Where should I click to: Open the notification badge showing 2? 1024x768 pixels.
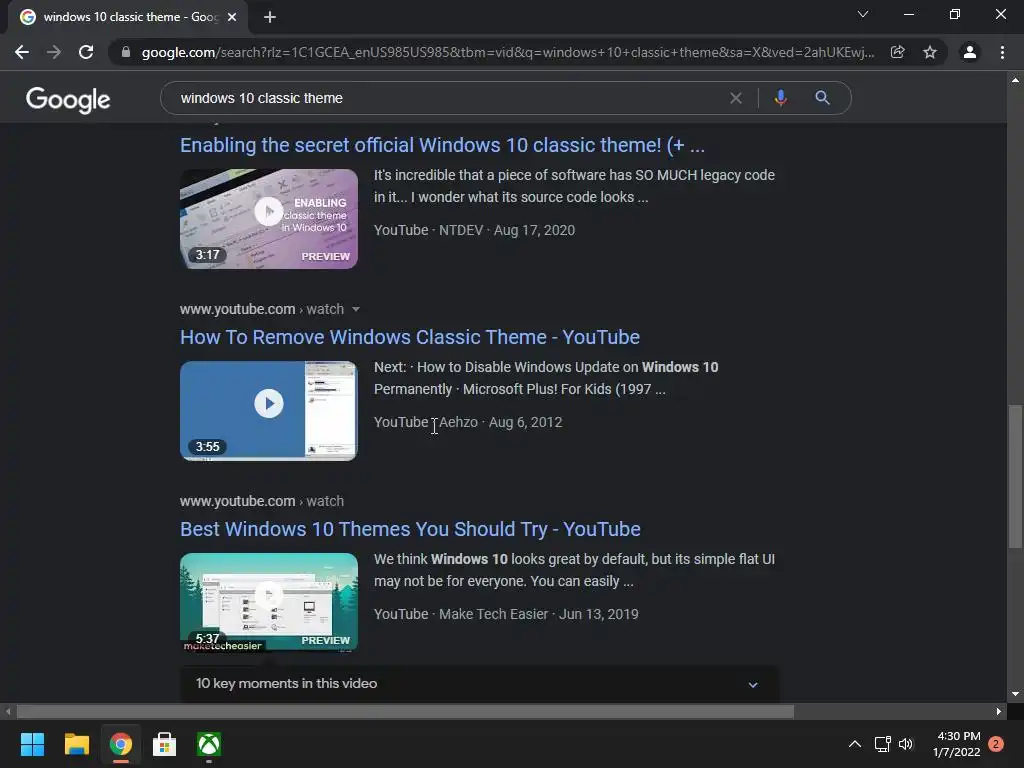[x=996, y=744]
